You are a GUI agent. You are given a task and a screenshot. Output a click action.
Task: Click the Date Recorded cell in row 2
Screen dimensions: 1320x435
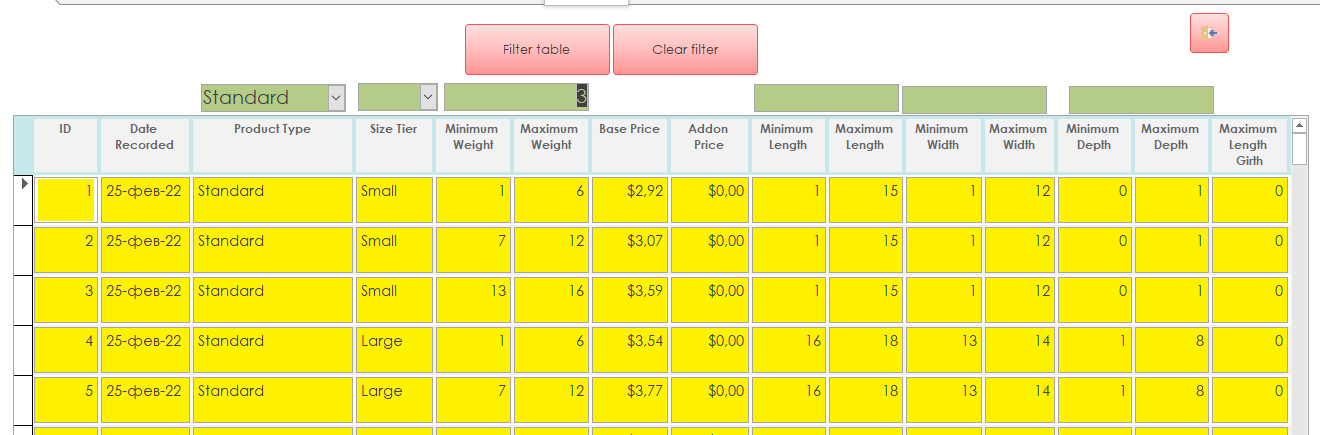point(145,250)
